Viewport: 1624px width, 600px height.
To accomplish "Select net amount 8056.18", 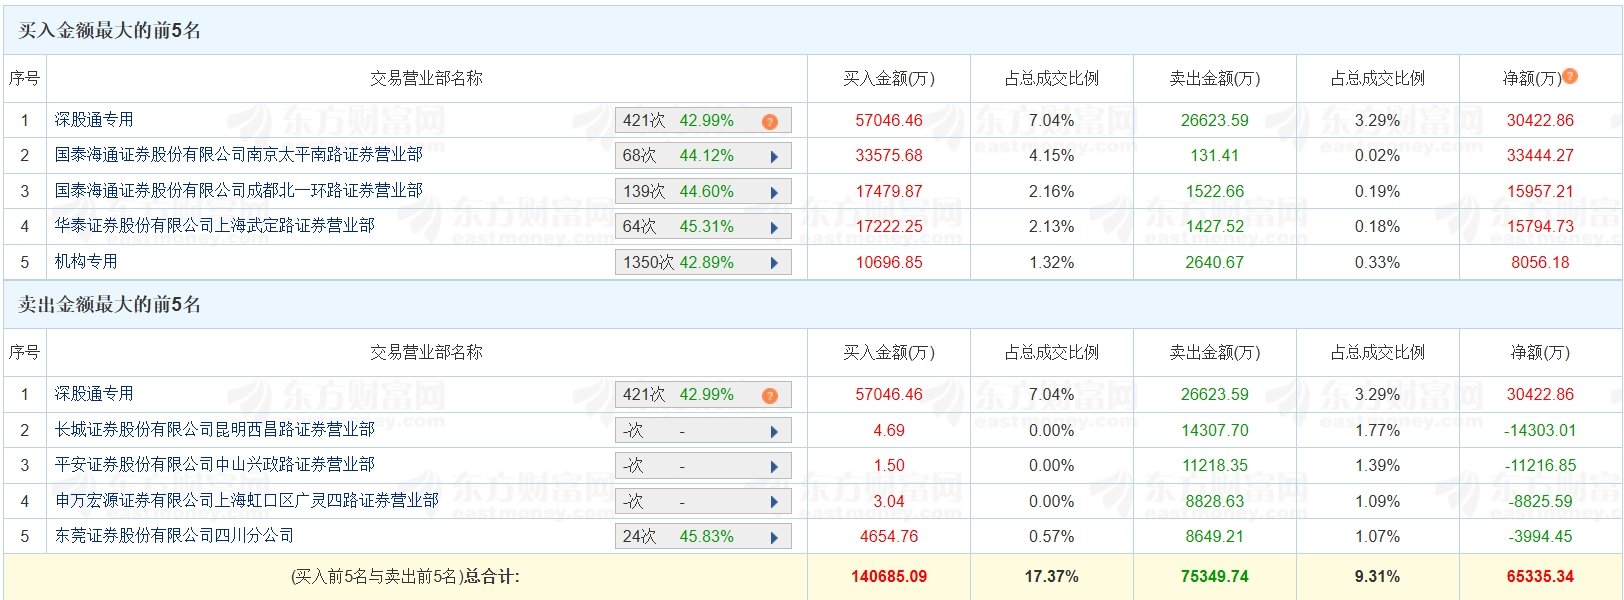I will 1540,263.
